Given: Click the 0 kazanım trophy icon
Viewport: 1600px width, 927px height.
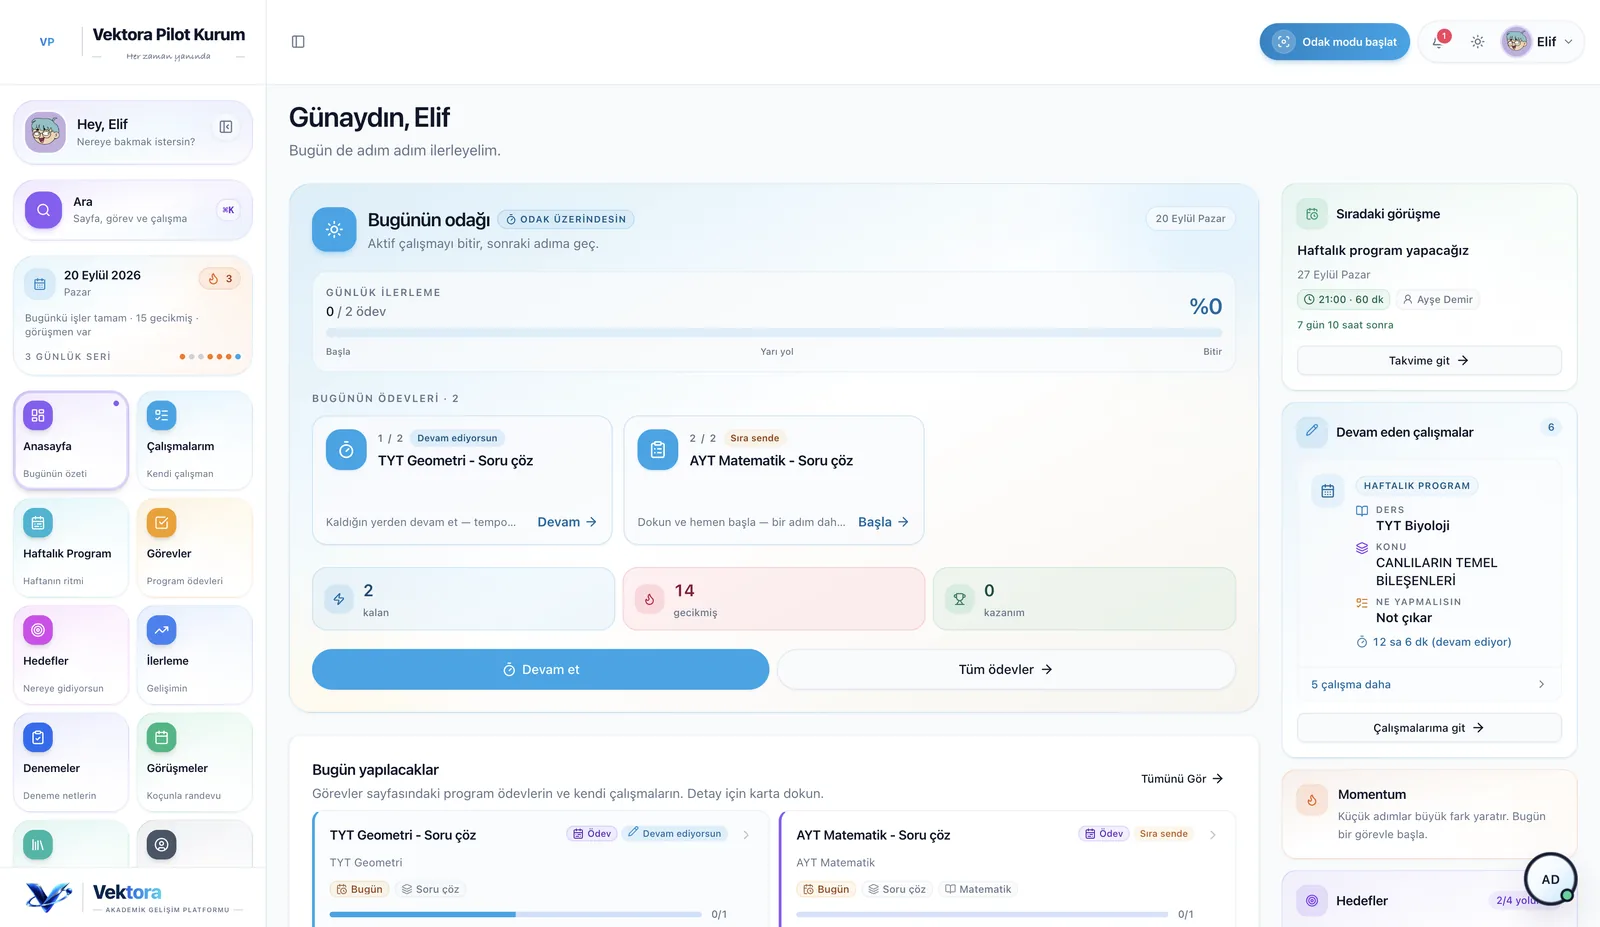Looking at the screenshot, I should [959, 599].
